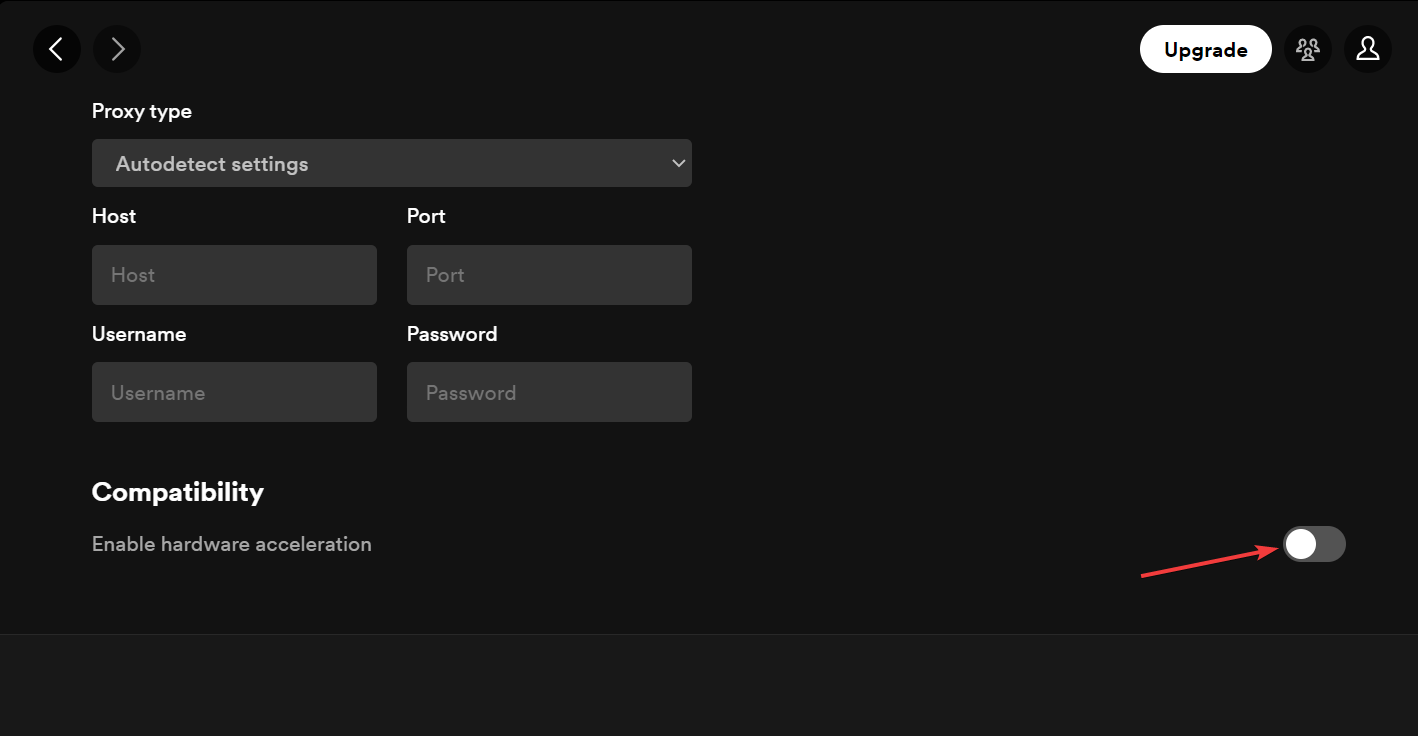Open the Proxy type dropdown
The image size is (1418, 736).
coord(392,163)
